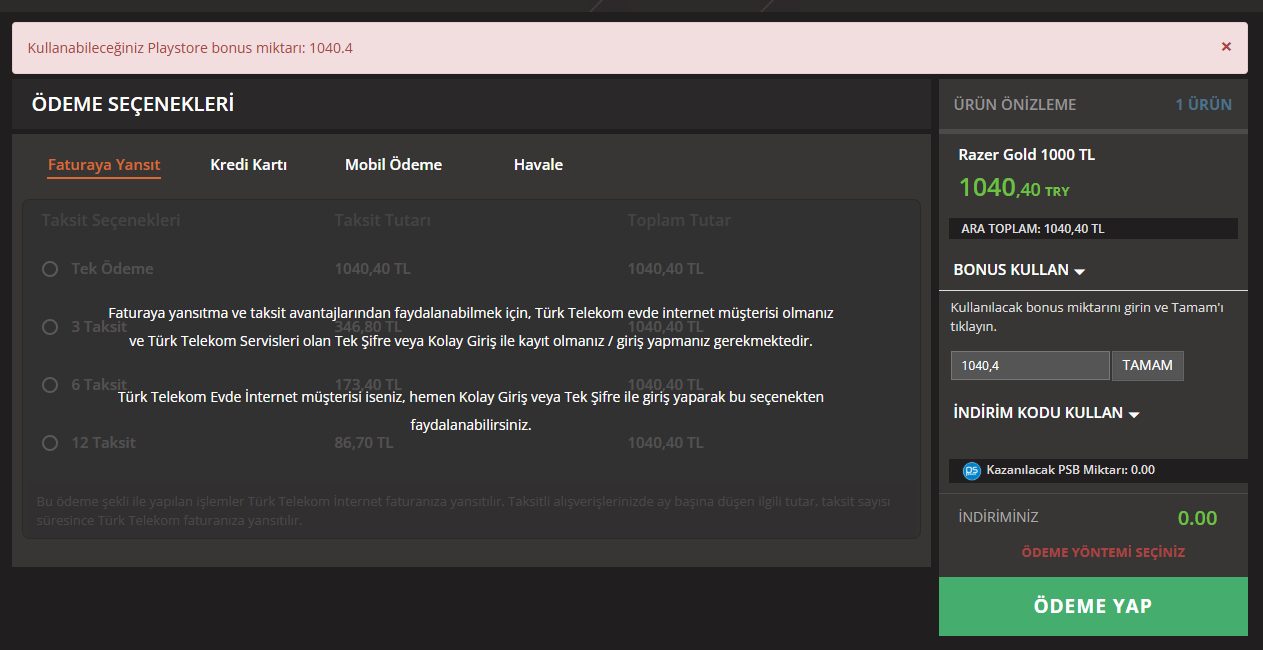Select the 12 Taksit installment radio
1263x650 pixels.
pos(50,443)
